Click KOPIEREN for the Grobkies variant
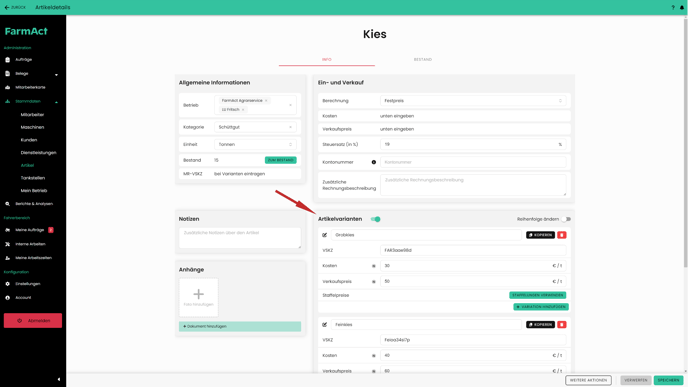Image resolution: width=688 pixels, height=387 pixels. click(540, 235)
